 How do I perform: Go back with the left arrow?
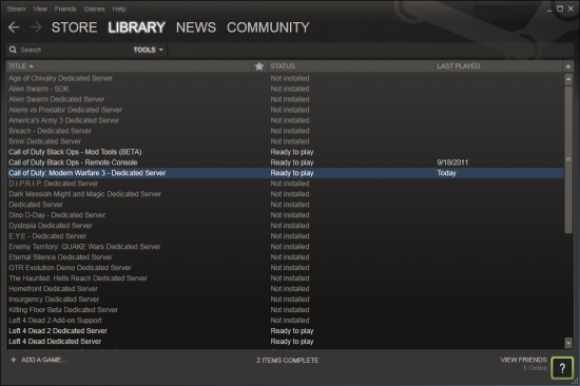pyautogui.click(x=14, y=27)
